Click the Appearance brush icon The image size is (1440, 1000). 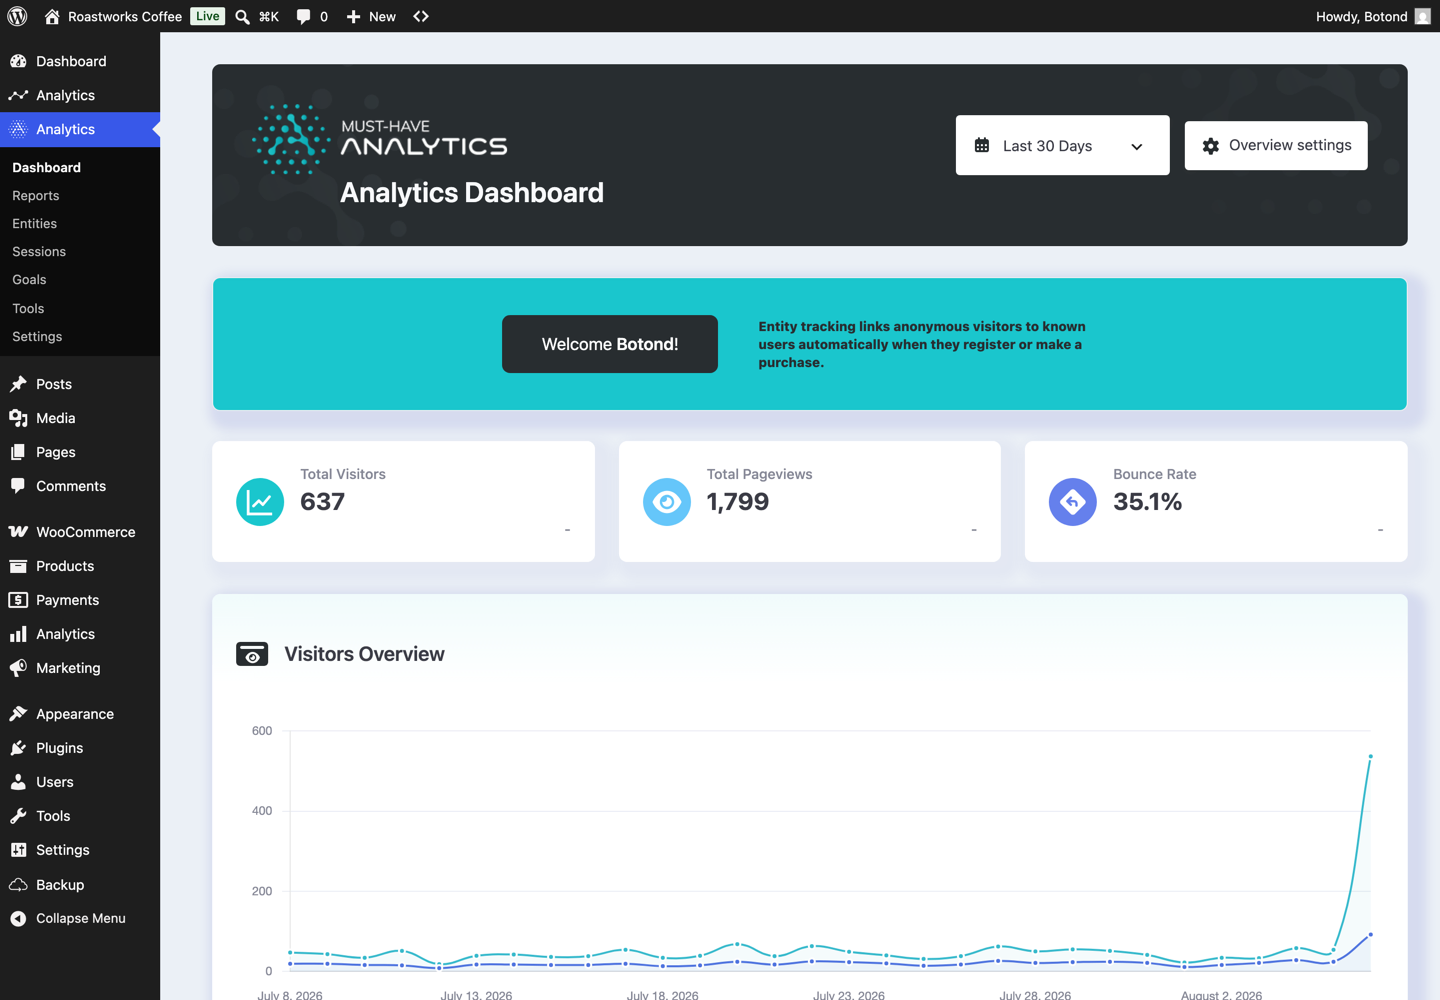pos(18,714)
